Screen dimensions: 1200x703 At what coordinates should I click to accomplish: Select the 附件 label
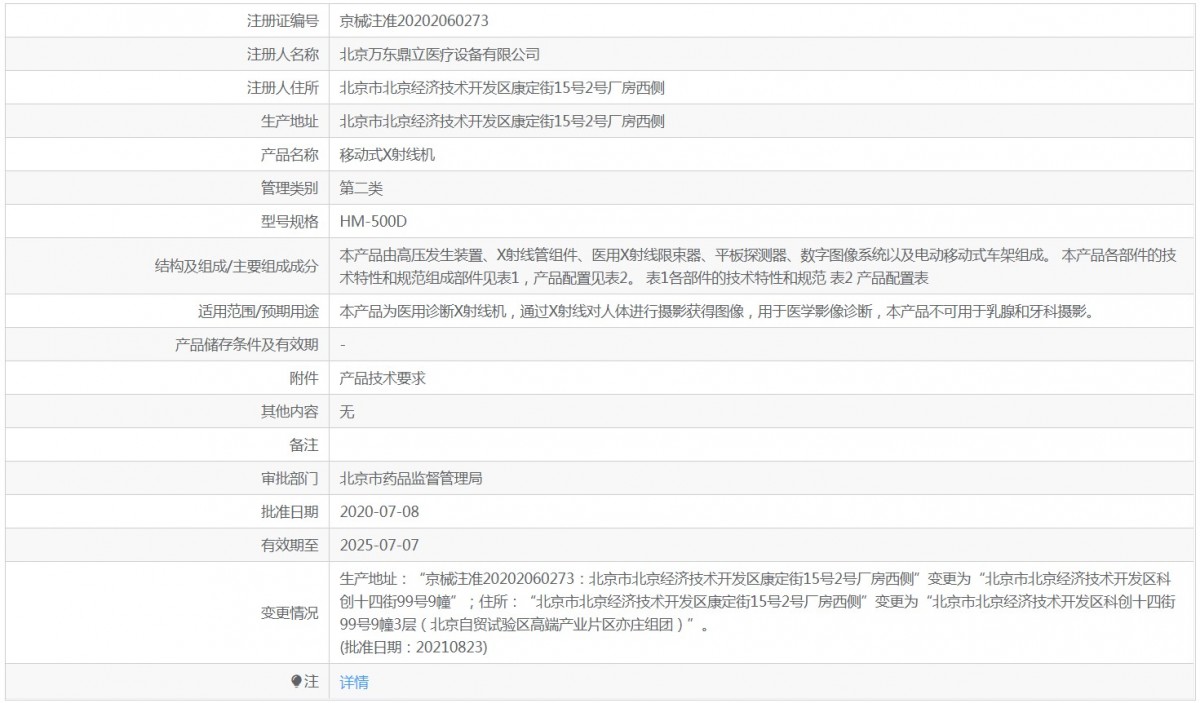pos(304,378)
